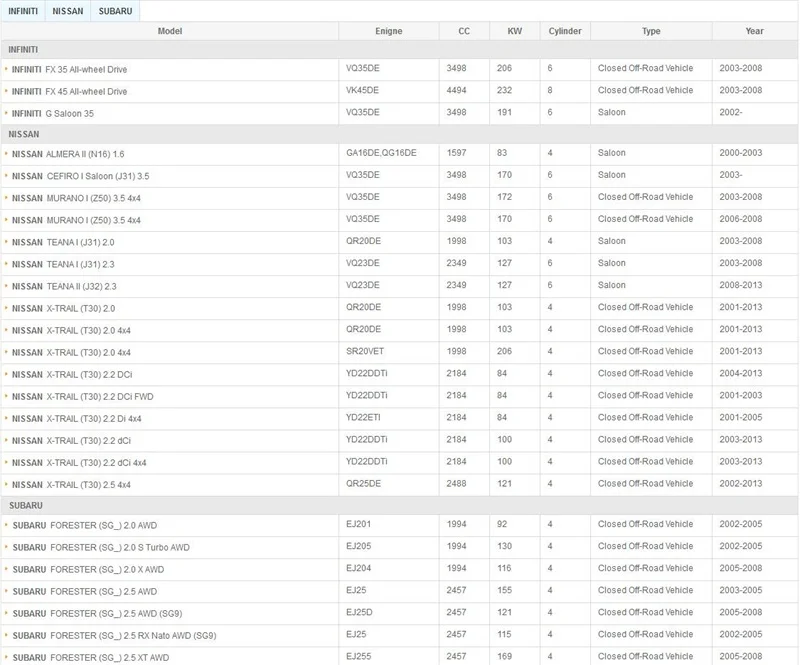Viewport: 800px width, 665px height.
Task: Click the Model column header
Action: click(x=169, y=31)
